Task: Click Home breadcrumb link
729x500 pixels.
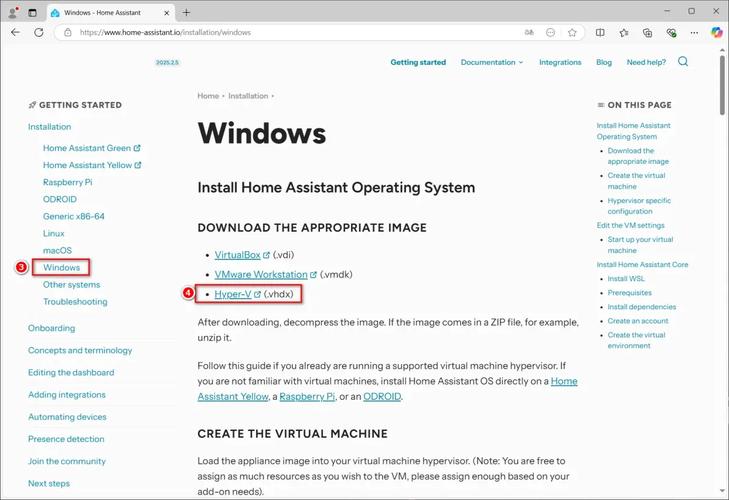Action: [208, 96]
